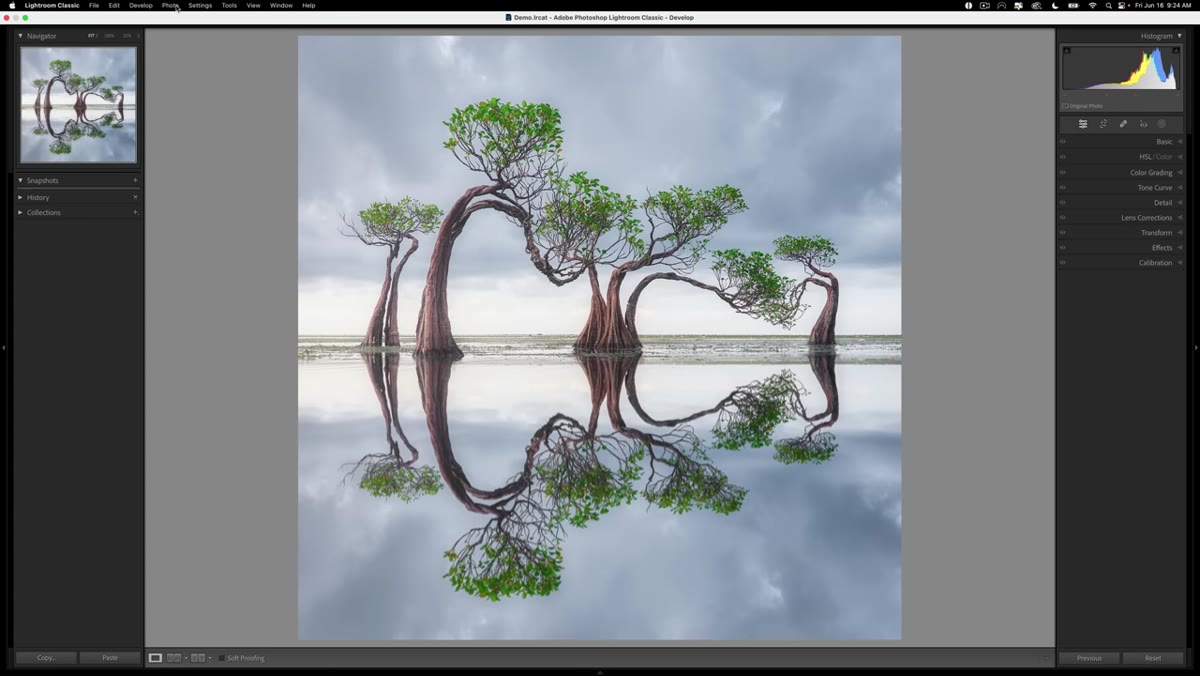Click the Copy... button
The height and width of the screenshot is (676, 1200).
pos(46,658)
